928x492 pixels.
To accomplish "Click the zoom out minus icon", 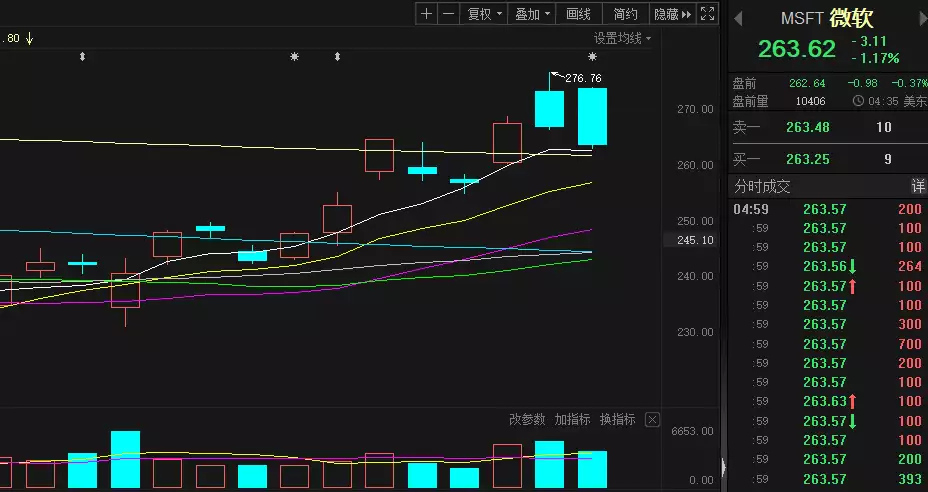I will click(448, 14).
